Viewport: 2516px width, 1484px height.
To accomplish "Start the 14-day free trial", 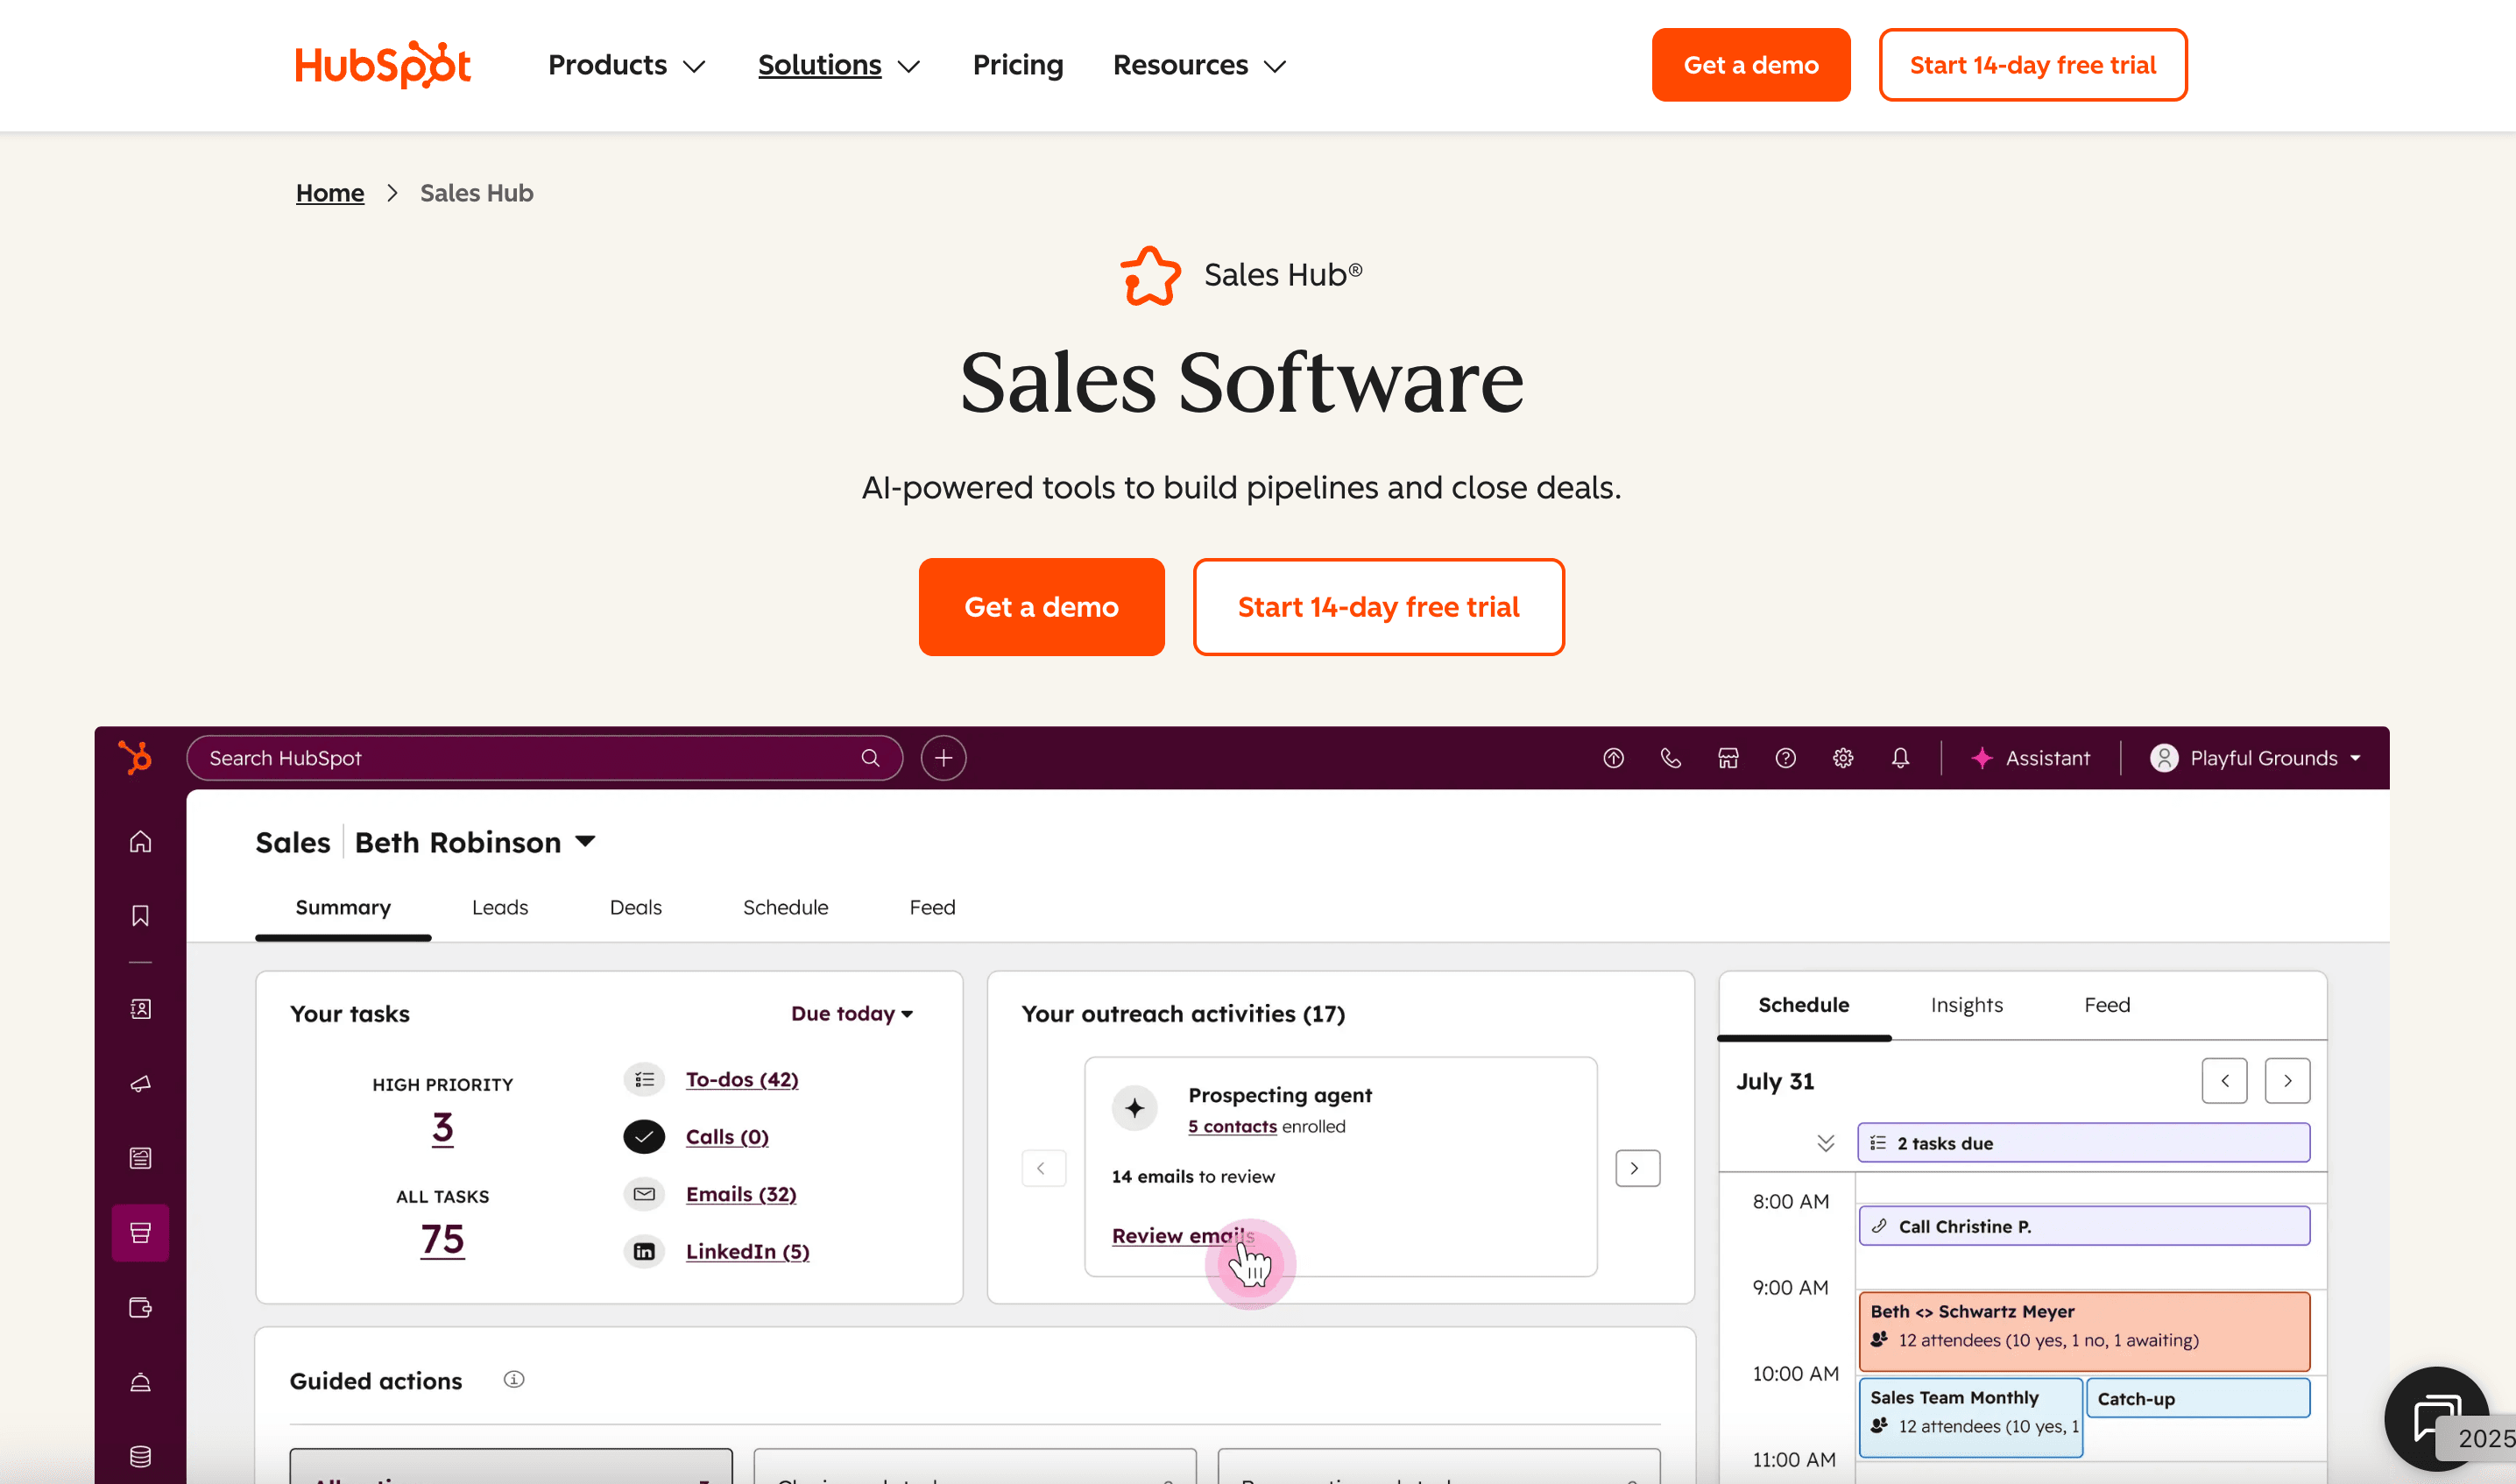I will pos(1378,606).
